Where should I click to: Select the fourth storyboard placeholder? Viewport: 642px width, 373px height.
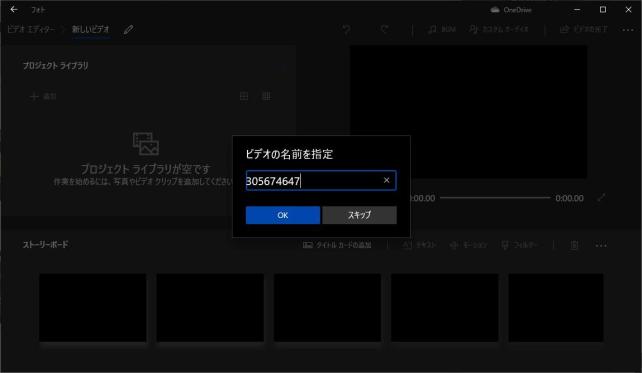tap(445, 307)
